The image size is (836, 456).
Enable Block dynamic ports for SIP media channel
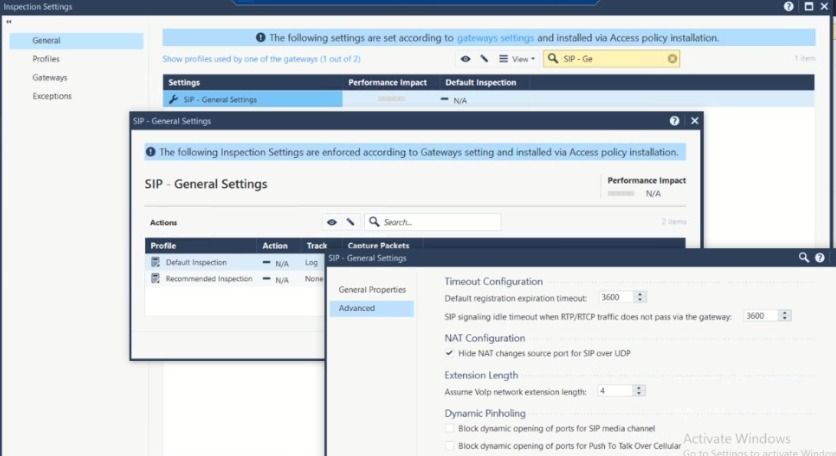449,428
